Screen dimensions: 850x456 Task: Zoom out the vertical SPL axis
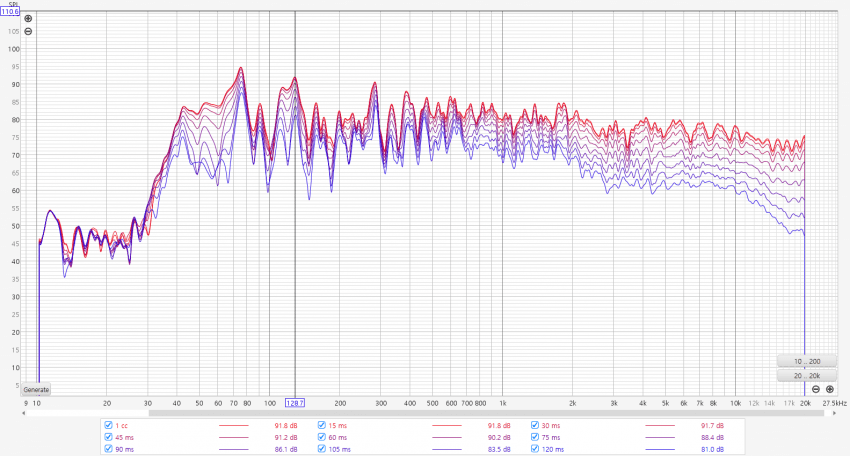[x=27, y=31]
